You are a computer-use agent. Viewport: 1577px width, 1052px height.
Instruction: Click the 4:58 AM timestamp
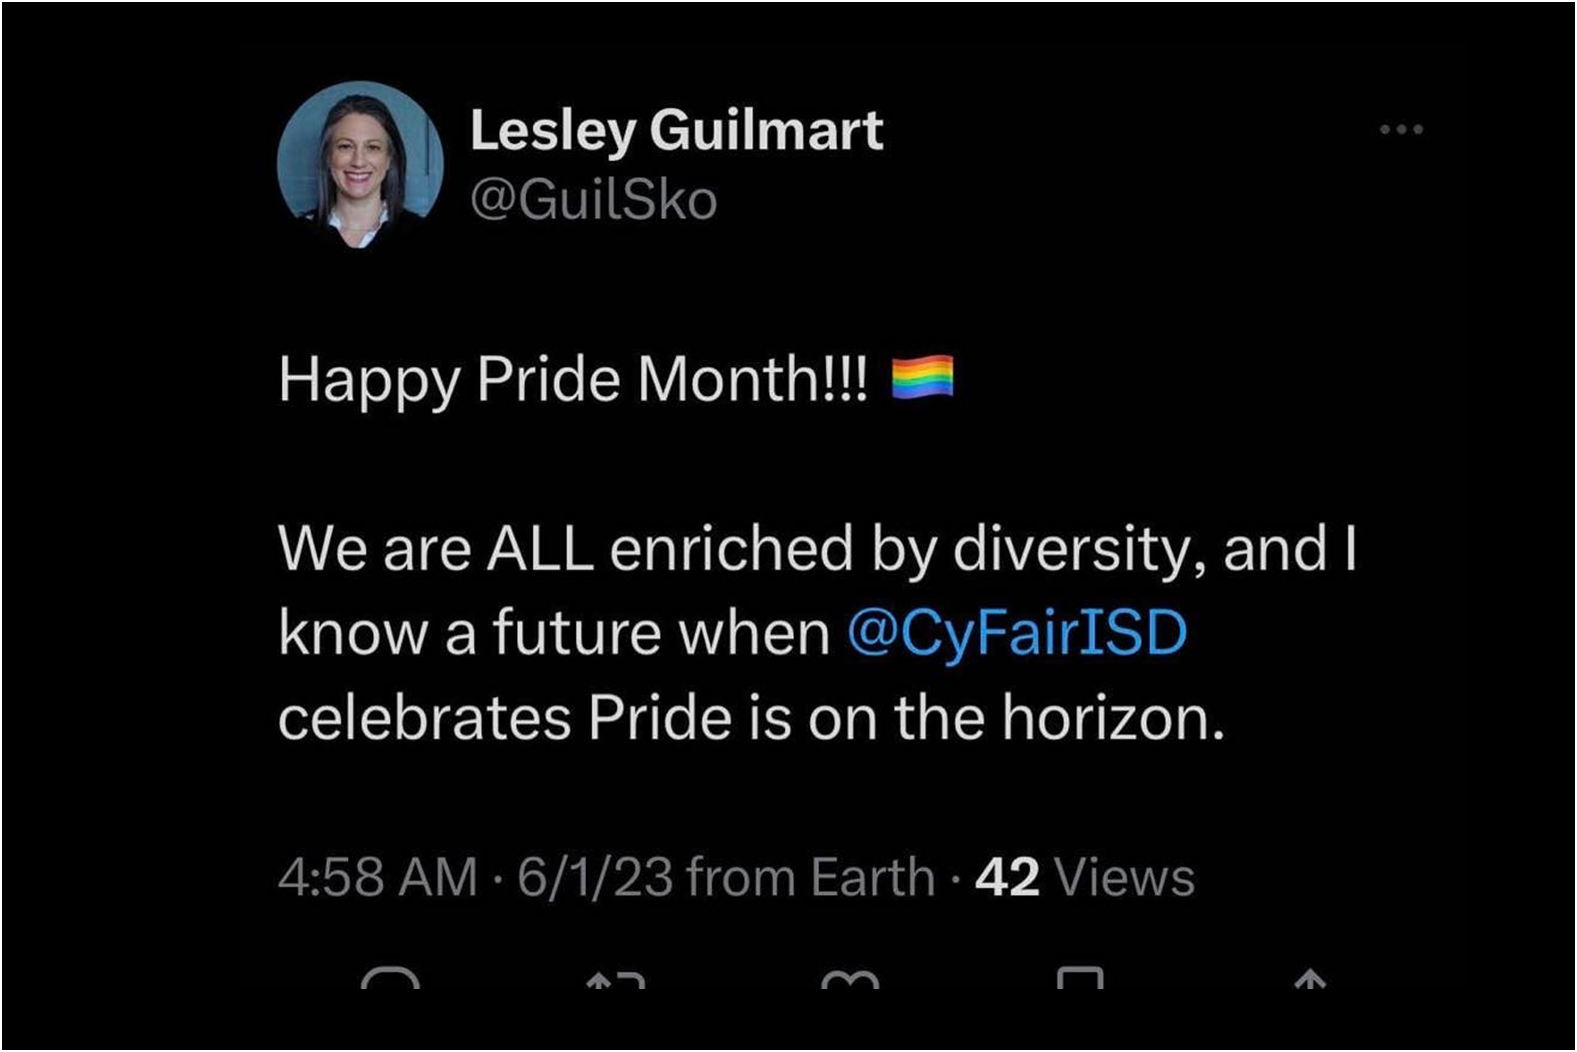[378, 877]
